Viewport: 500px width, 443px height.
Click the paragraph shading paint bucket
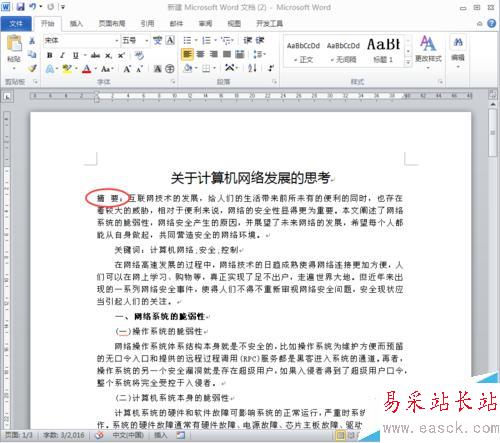tap(188, 68)
